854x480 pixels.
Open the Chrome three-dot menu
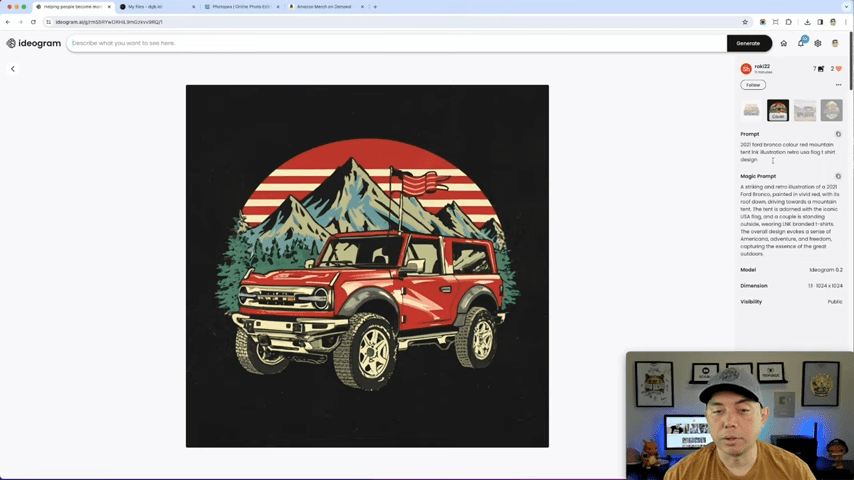(x=846, y=22)
